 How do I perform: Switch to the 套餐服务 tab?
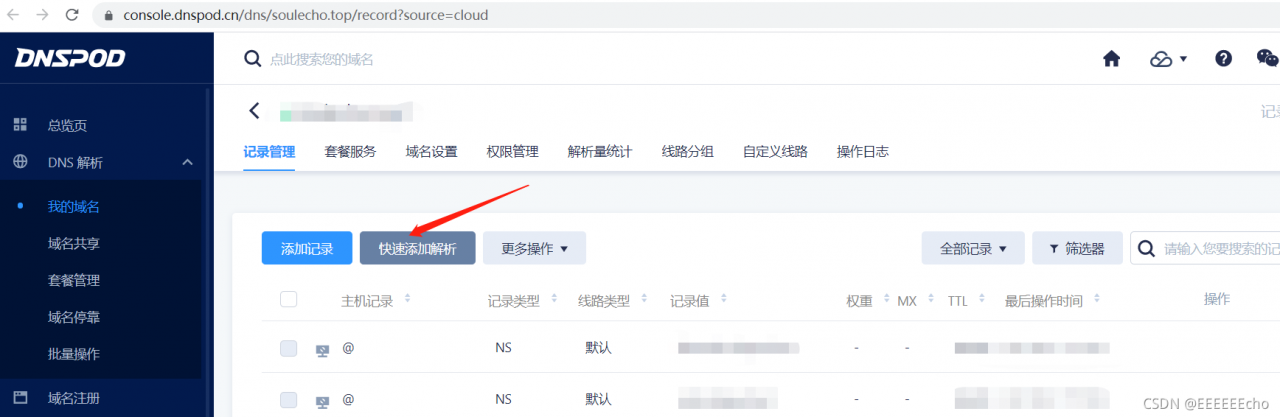(350, 152)
